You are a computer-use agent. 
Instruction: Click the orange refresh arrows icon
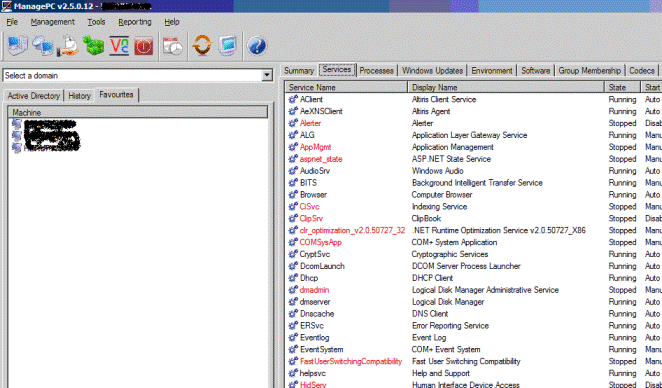coord(202,46)
